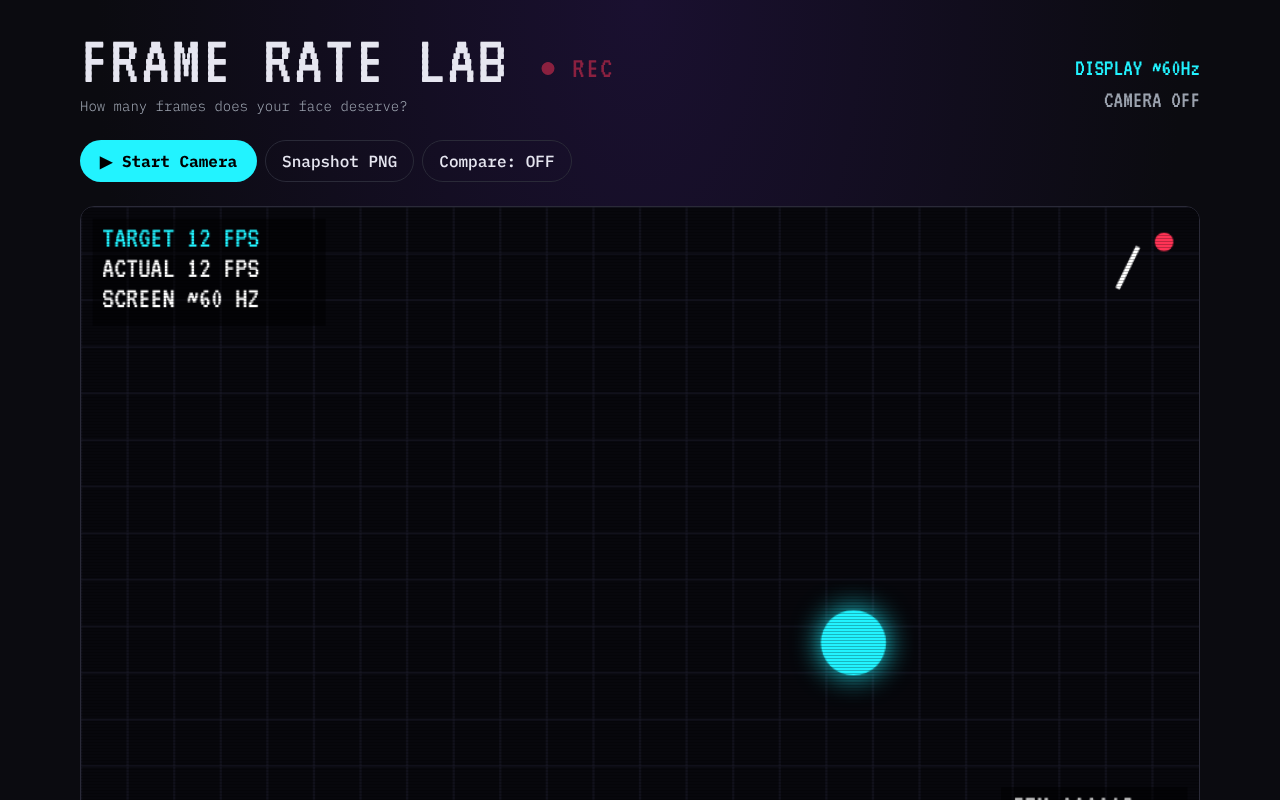Click the REC indicator beside the title
Image resolution: width=1280 pixels, height=800 pixels.
tap(577, 69)
